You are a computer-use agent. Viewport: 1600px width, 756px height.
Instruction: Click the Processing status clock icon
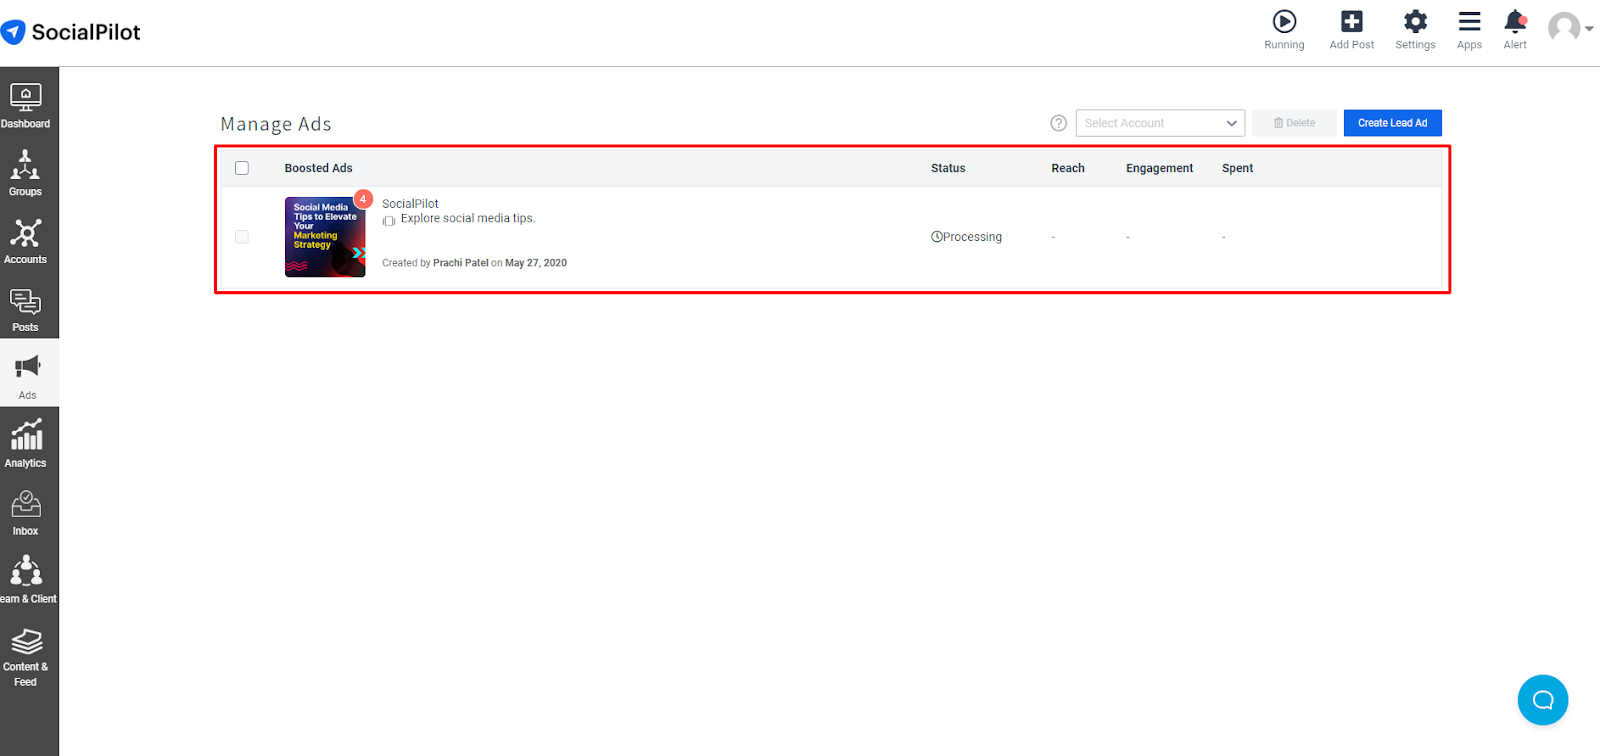click(x=936, y=237)
